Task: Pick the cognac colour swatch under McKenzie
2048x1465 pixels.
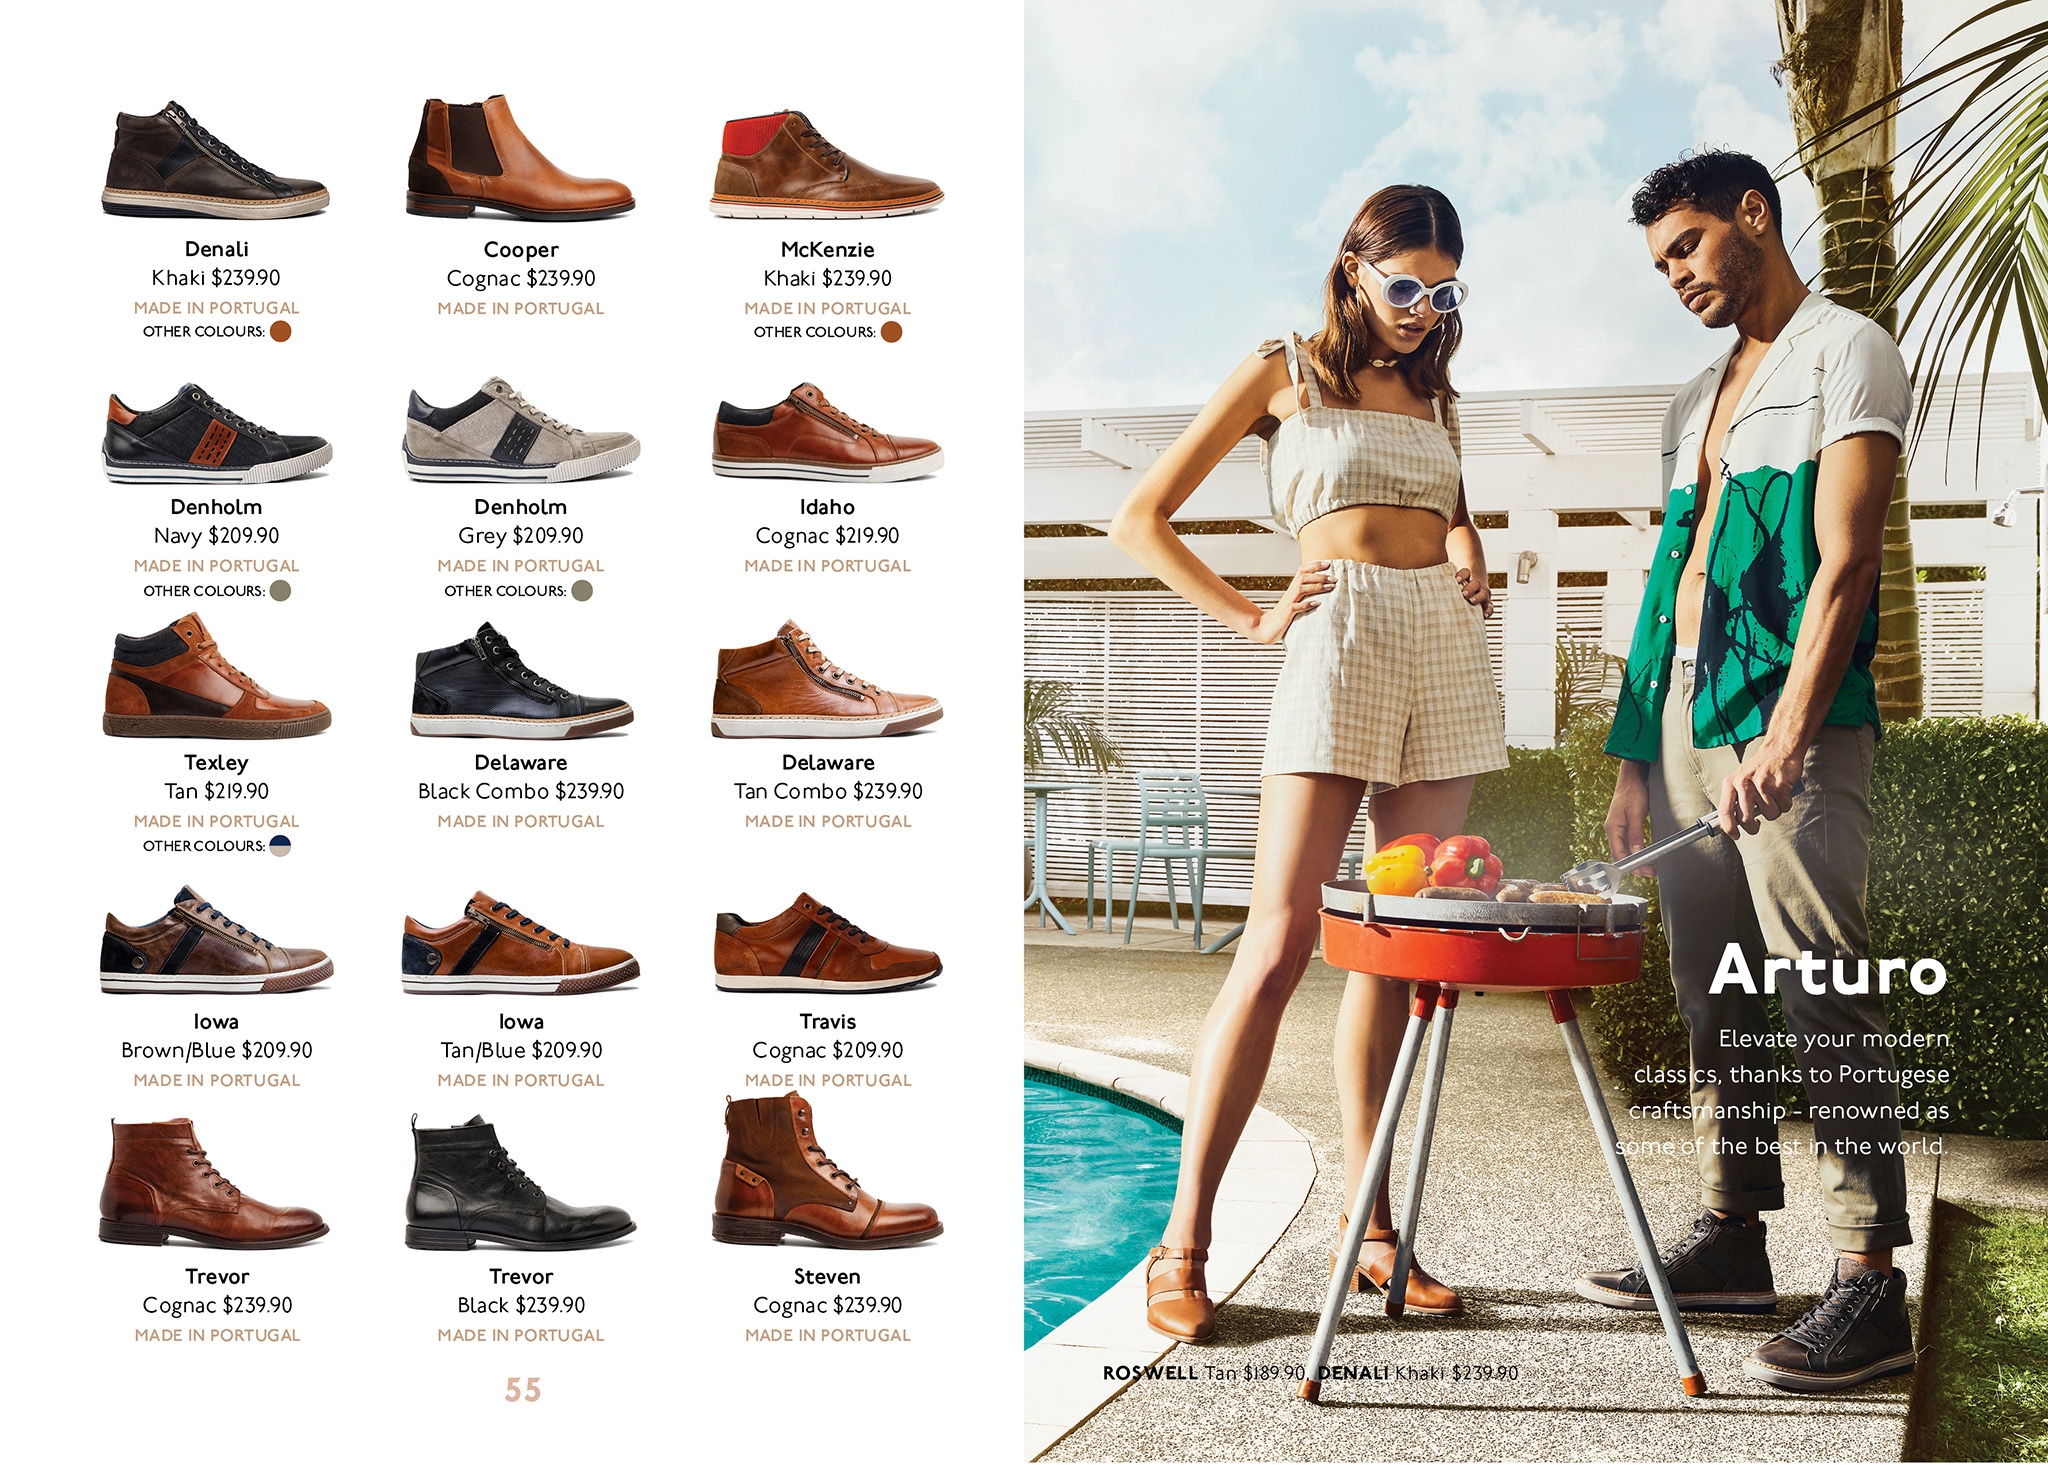Action: point(891,332)
